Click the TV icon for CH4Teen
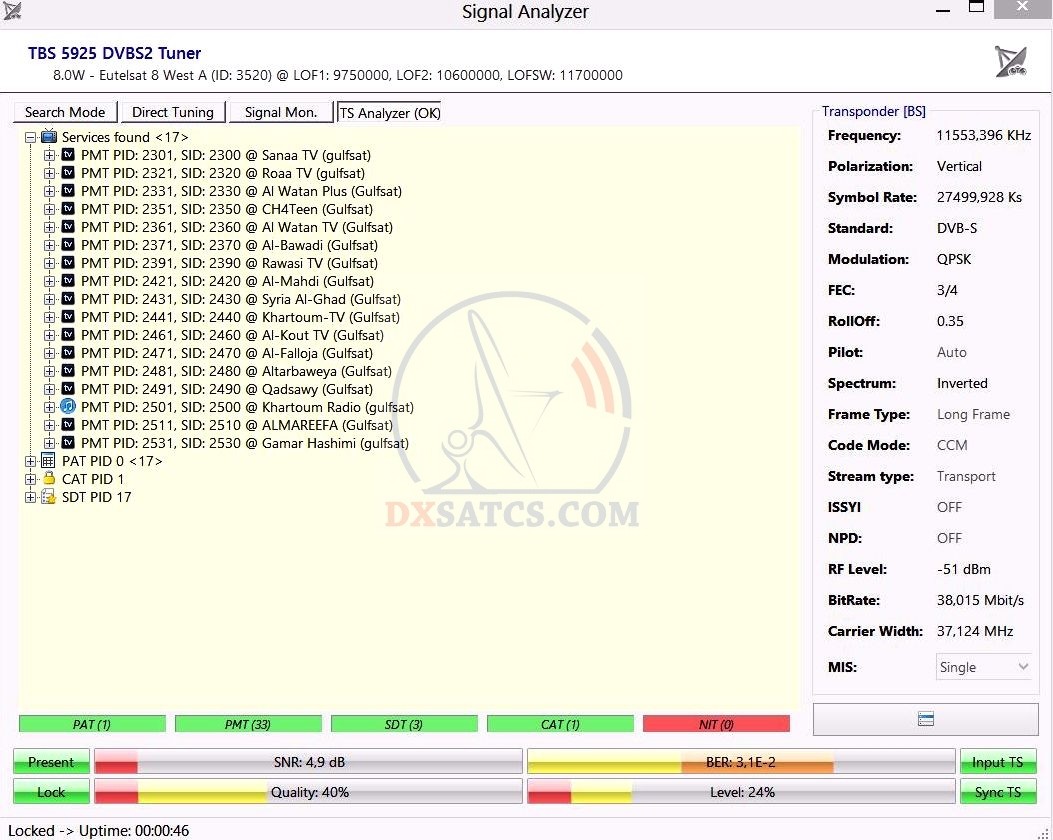Screen dimensions: 1053x840 [x=68, y=209]
